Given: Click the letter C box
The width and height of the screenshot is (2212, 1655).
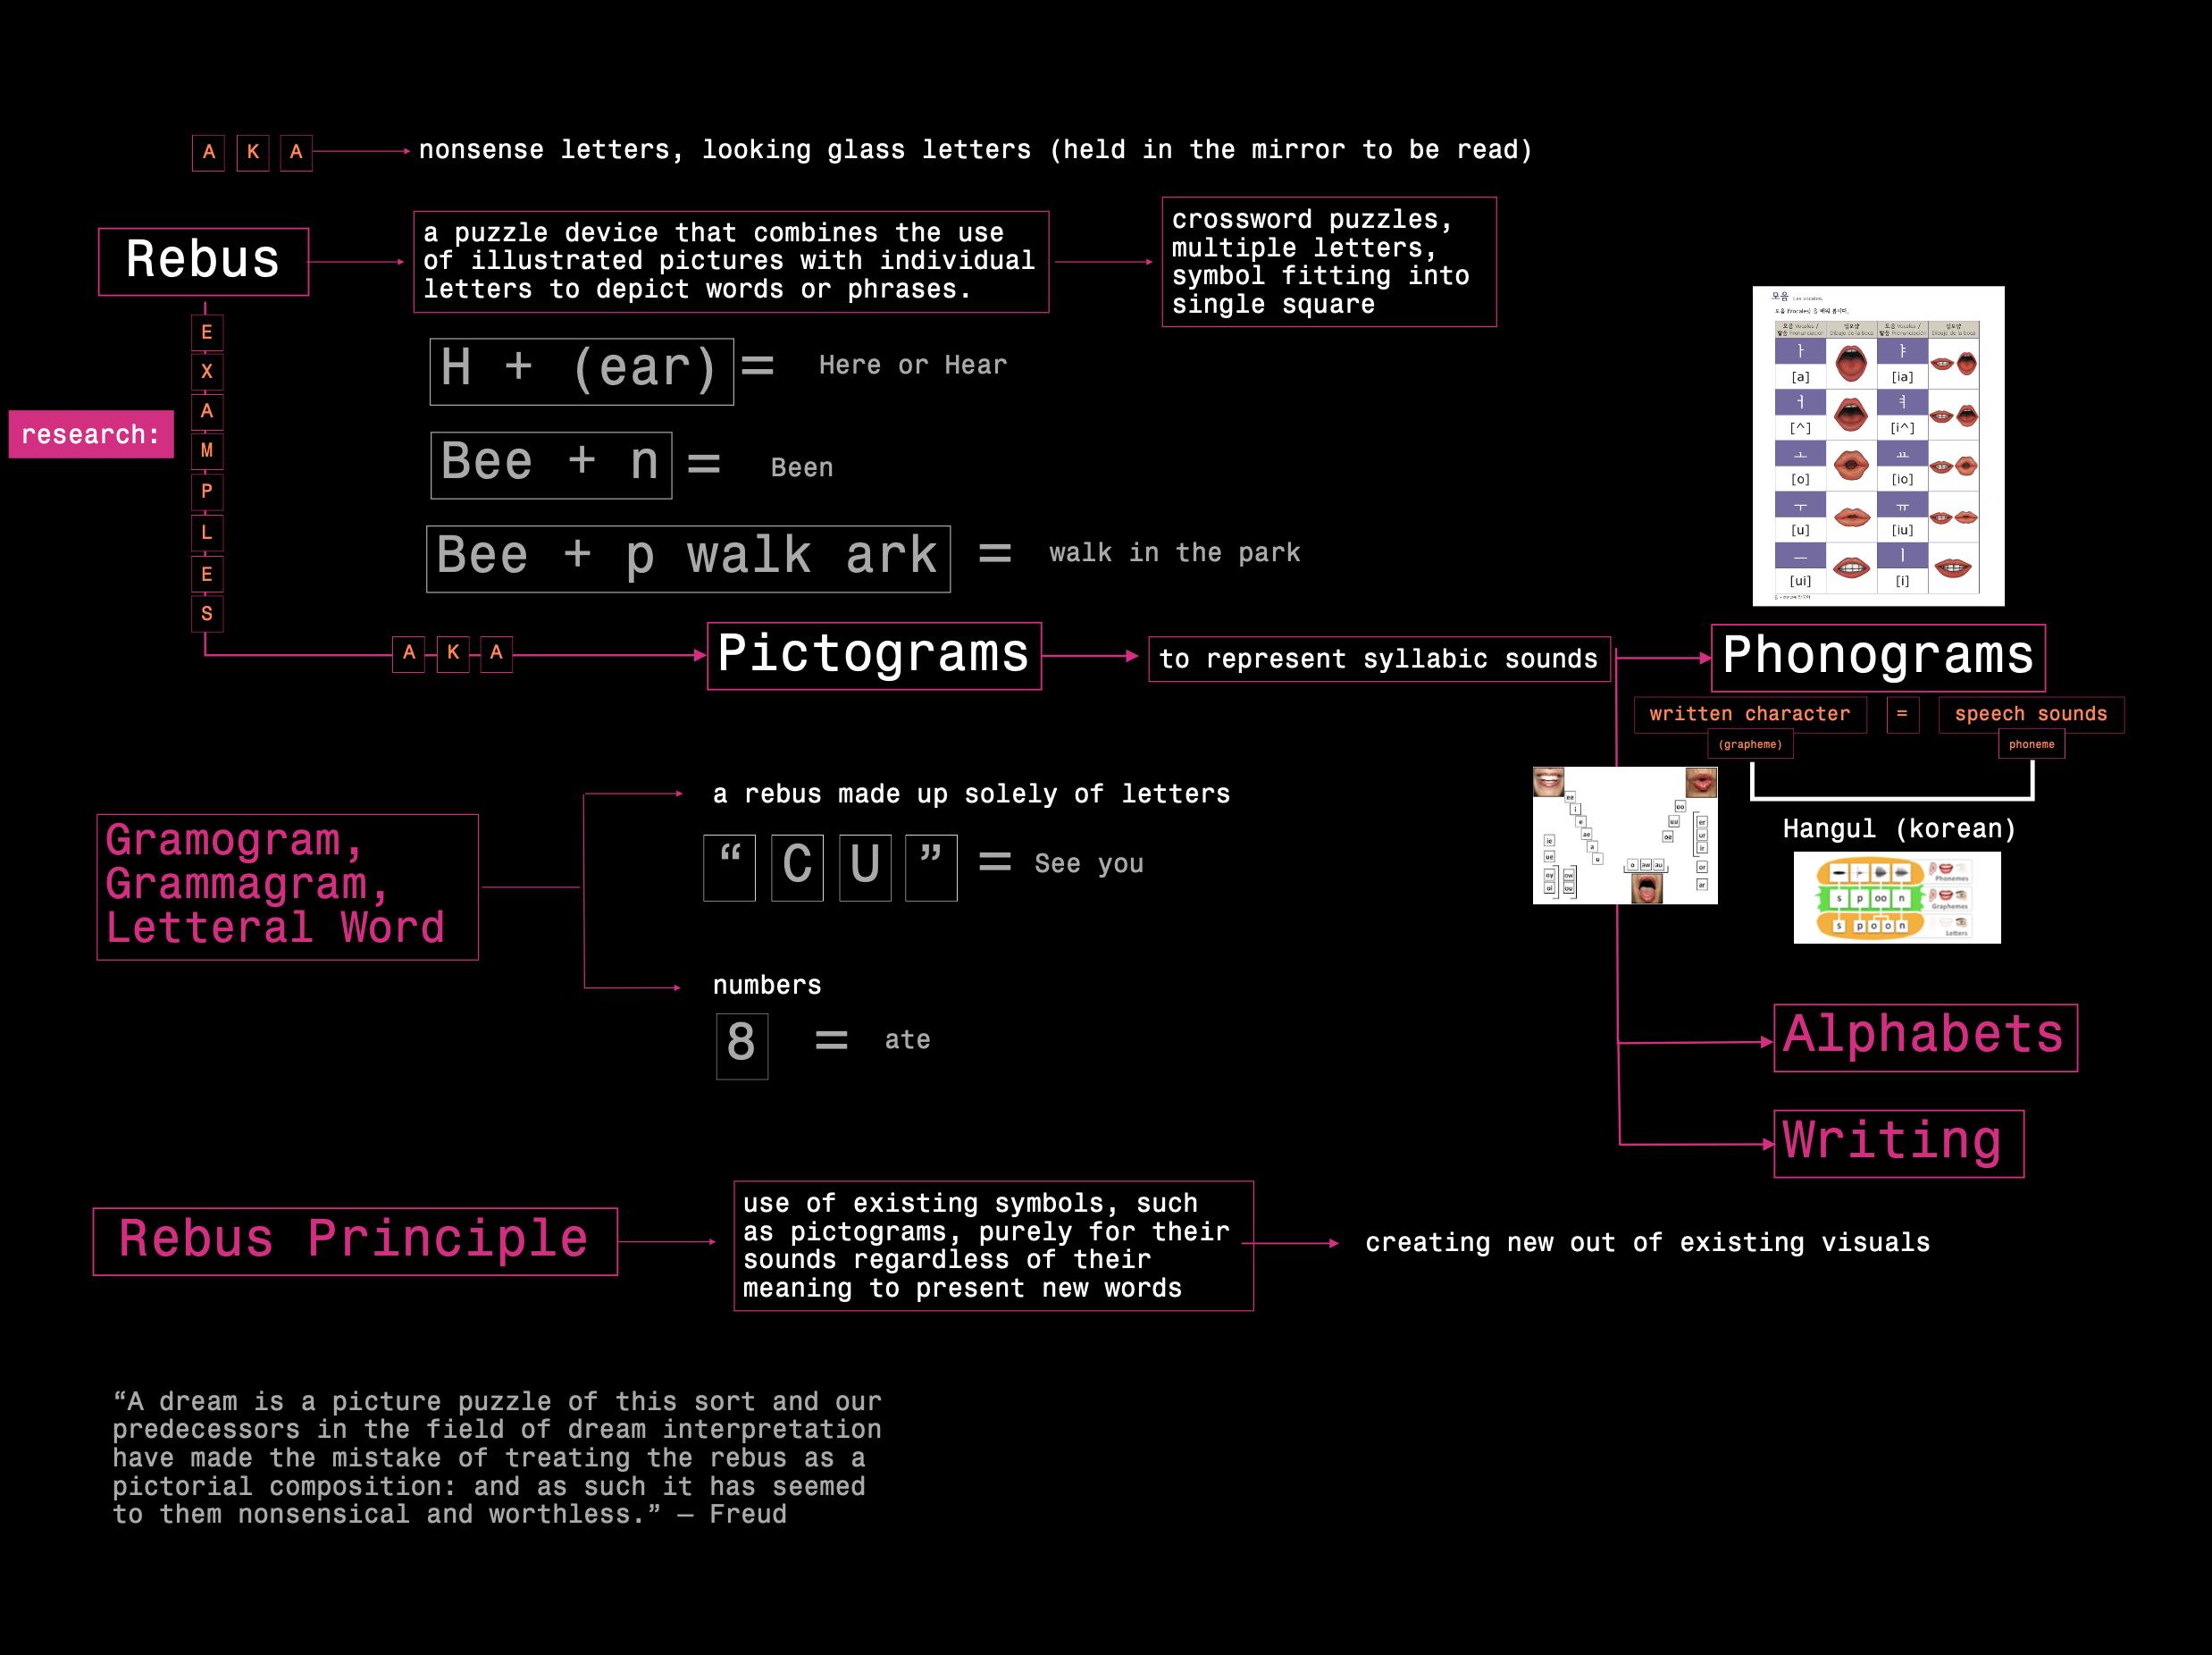Looking at the screenshot, I should 797,868.
